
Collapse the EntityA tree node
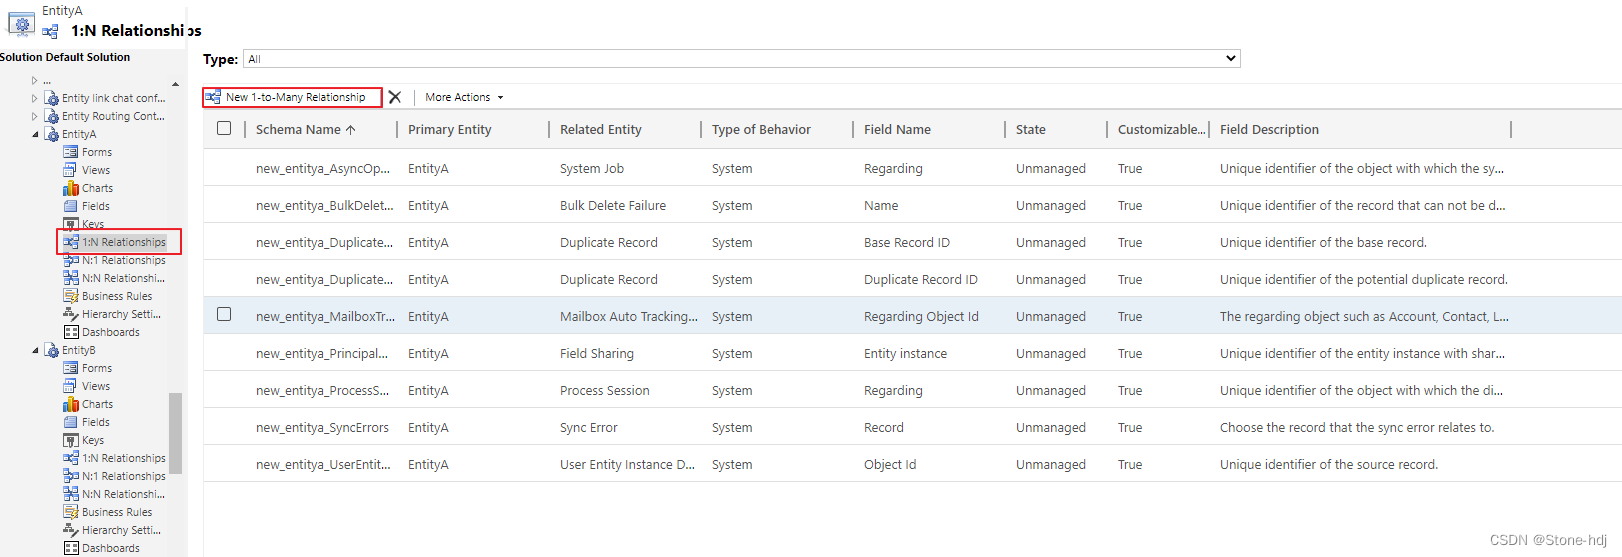click(35, 134)
